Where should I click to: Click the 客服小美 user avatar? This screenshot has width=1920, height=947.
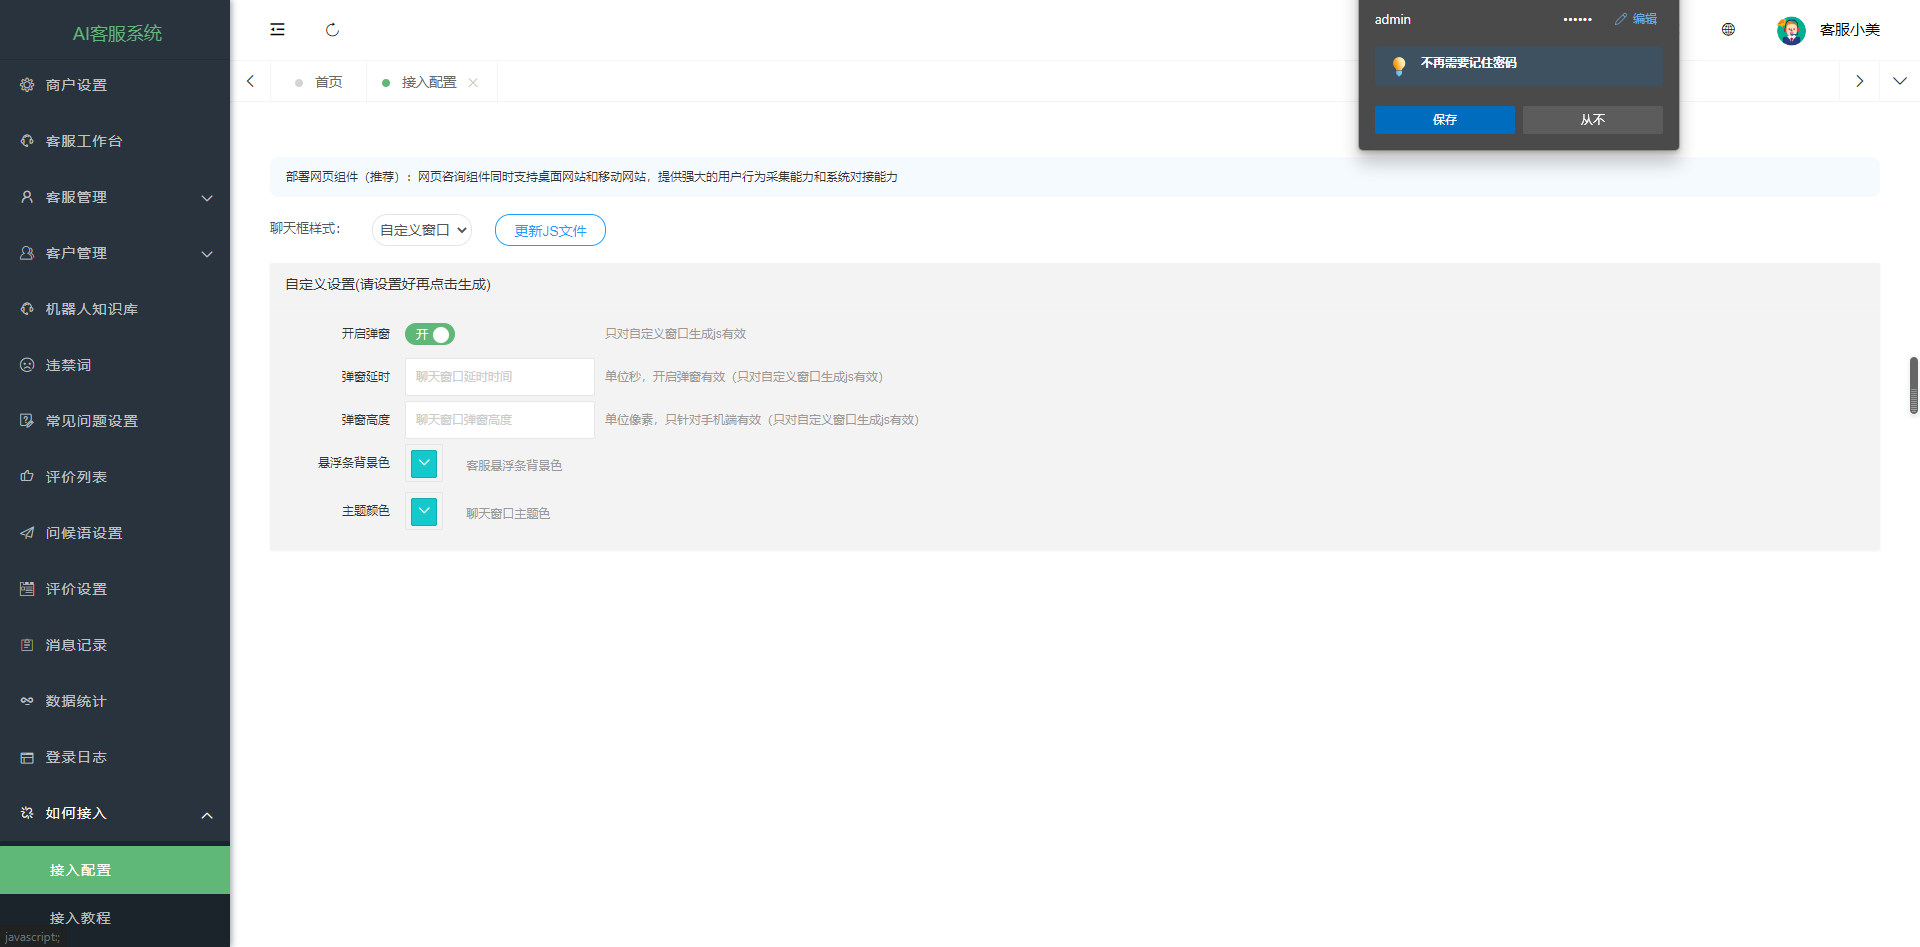tap(1790, 30)
